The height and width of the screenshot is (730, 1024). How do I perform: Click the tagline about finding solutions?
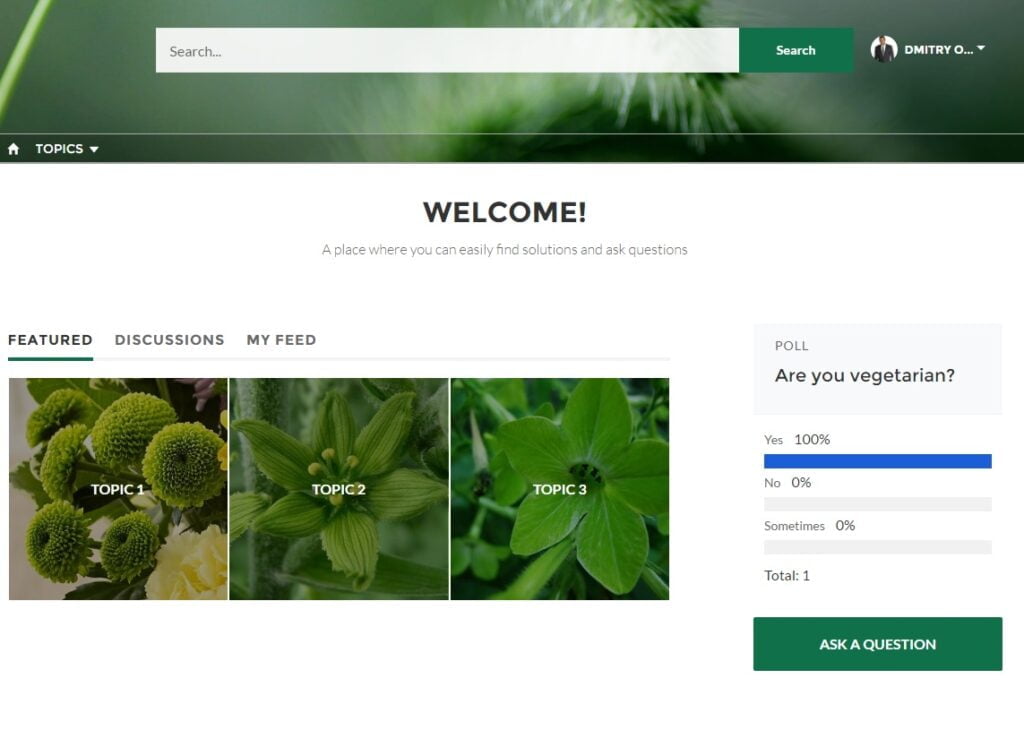tap(505, 249)
